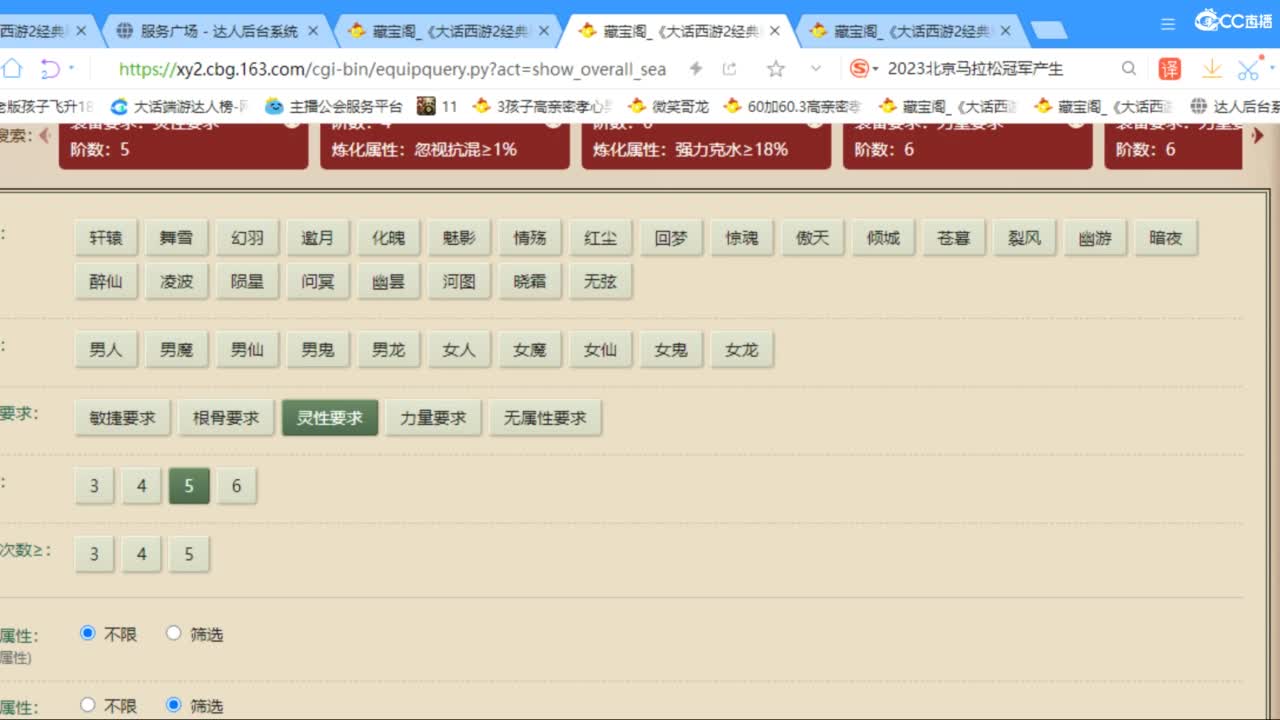Viewport: 1280px width, 720px height.
Task: Close the active 藏宝阁 tab
Action: [x=775, y=31]
